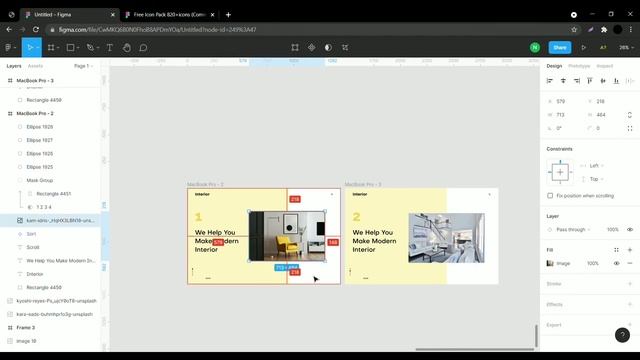640x360 pixels.
Task: Switch to the Prototype tab
Action: [x=579, y=66]
